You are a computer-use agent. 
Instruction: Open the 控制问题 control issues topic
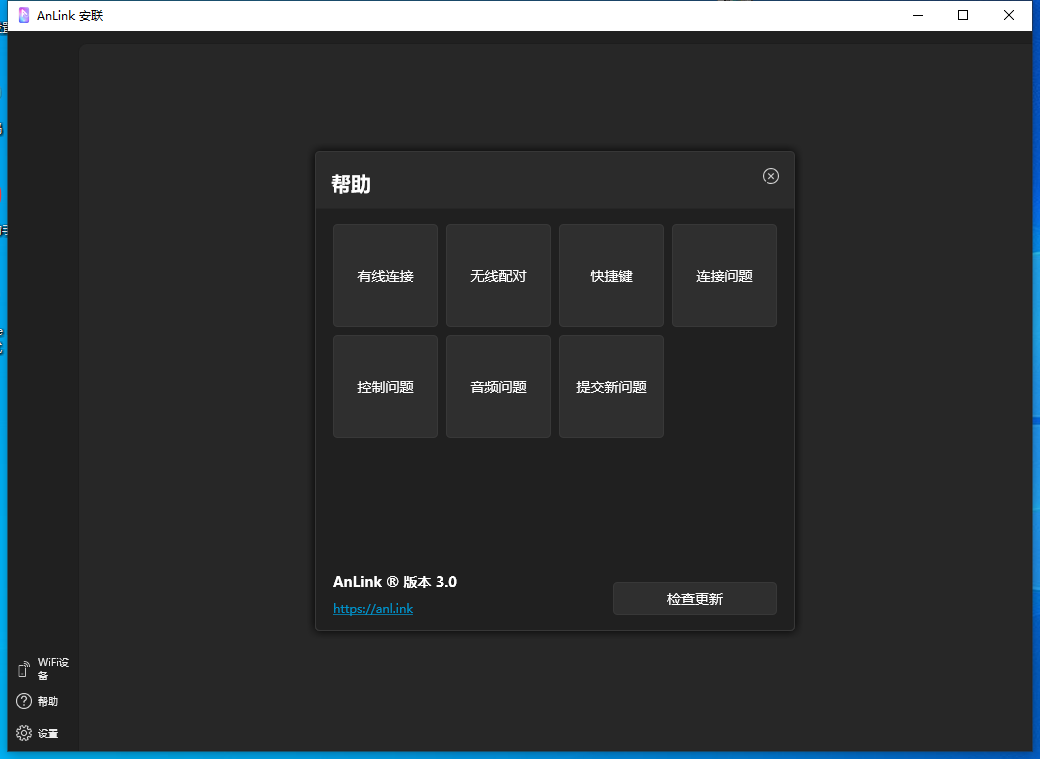coord(385,387)
